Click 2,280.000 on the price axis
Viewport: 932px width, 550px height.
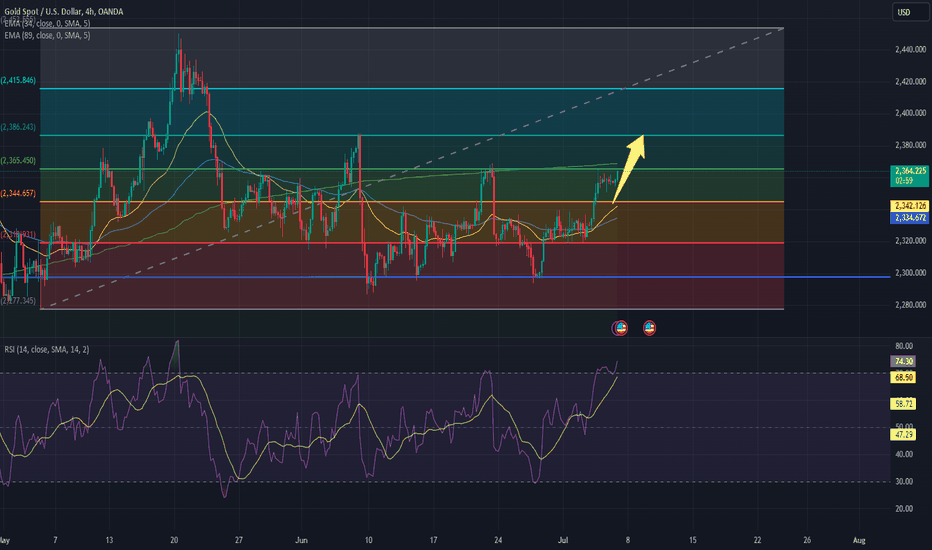pos(910,305)
